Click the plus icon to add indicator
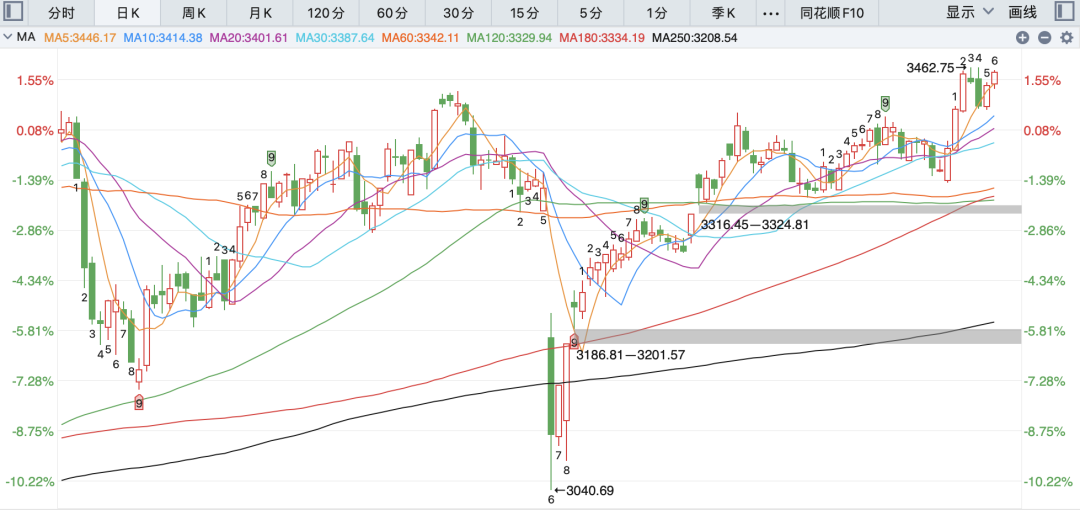Screen dimensions: 1080x510 (1022, 37)
